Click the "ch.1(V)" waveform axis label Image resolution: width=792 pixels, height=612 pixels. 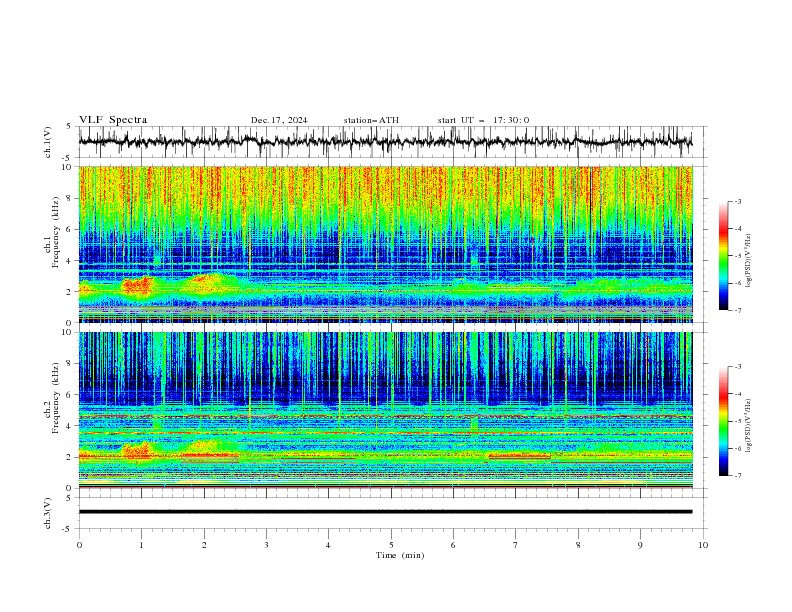(x=48, y=142)
